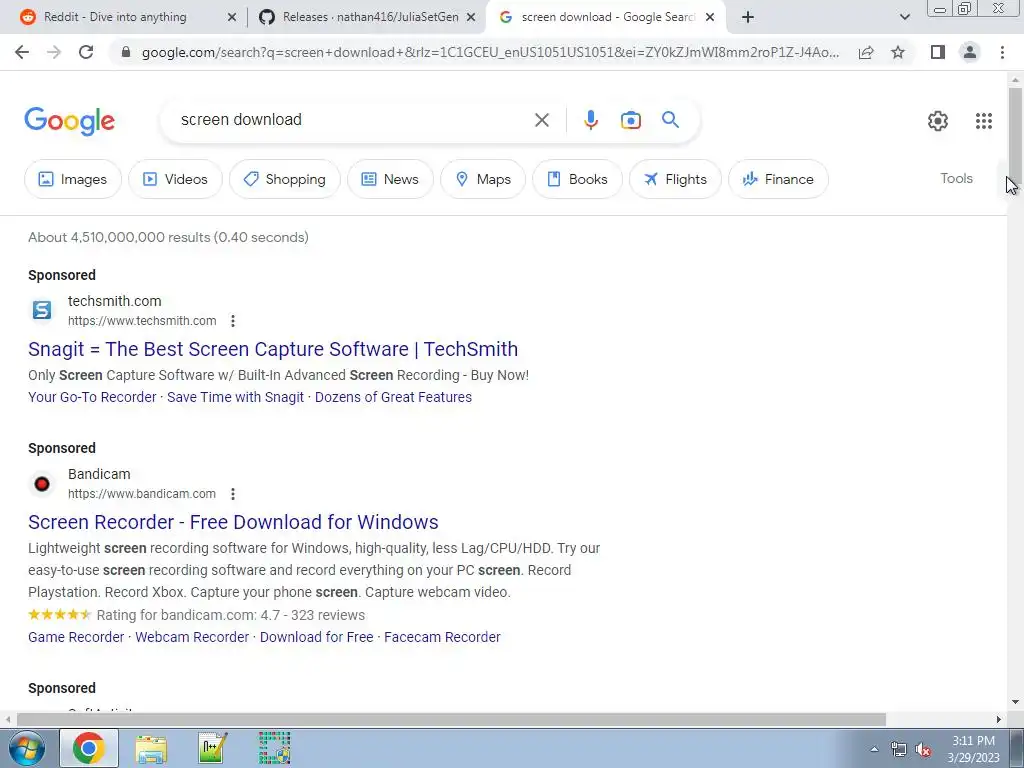
Task: Filter results by Images
Action: tap(72, 179)
